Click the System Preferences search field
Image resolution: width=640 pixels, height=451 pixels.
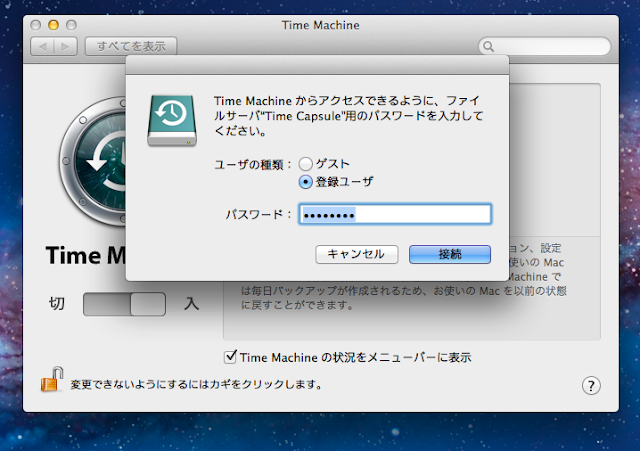[544, 47]
